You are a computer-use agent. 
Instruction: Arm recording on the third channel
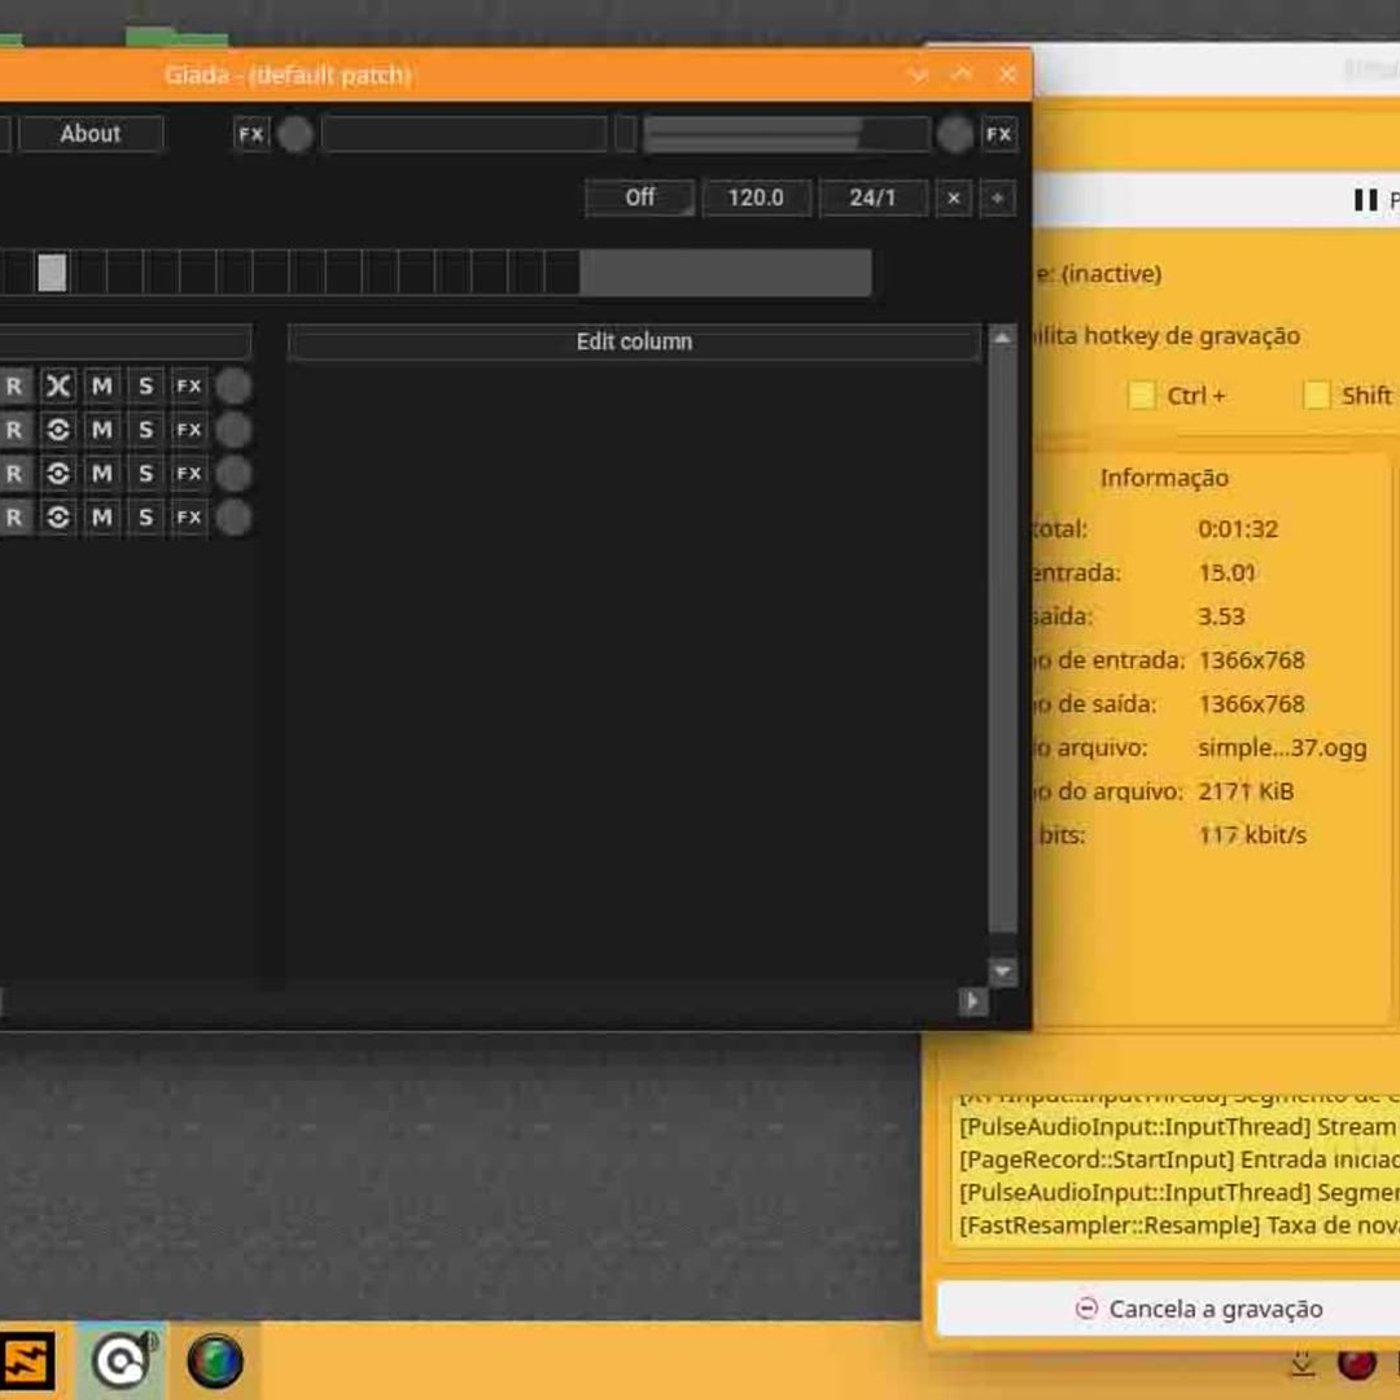(x=15, y=474)
